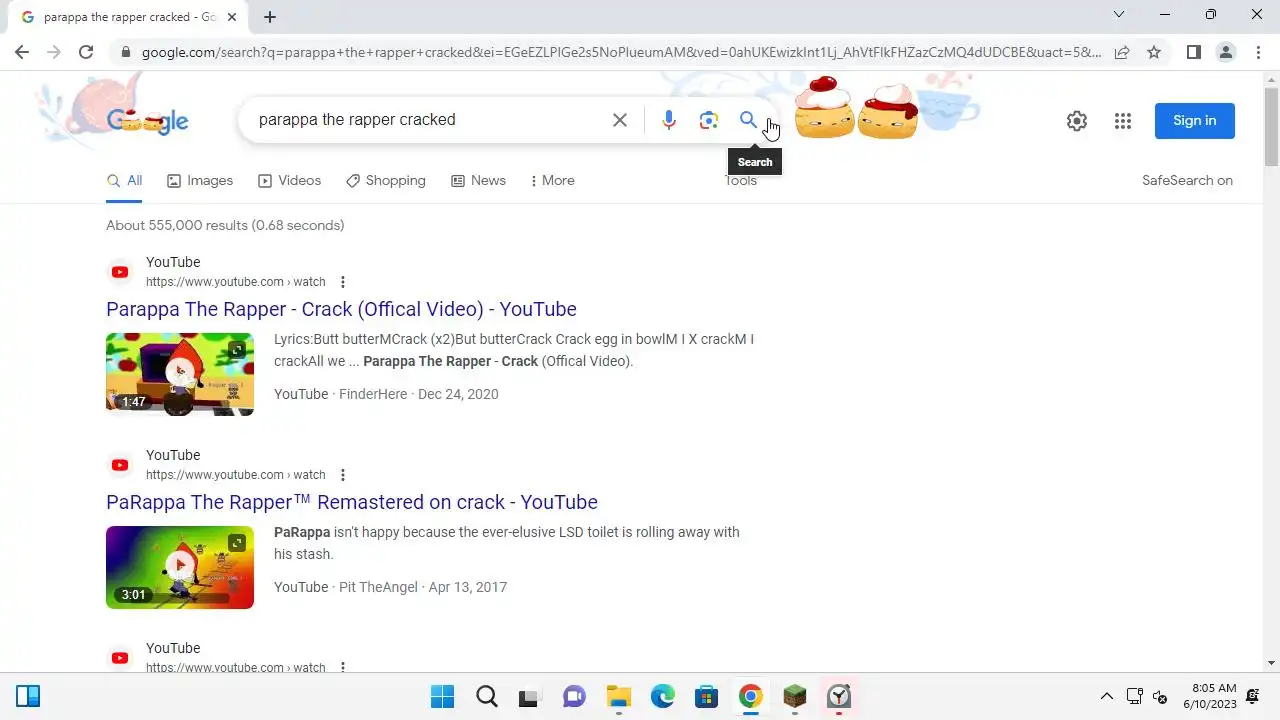Click 'FinderHere · Dec 24, 2020' text

click(419, 394)
